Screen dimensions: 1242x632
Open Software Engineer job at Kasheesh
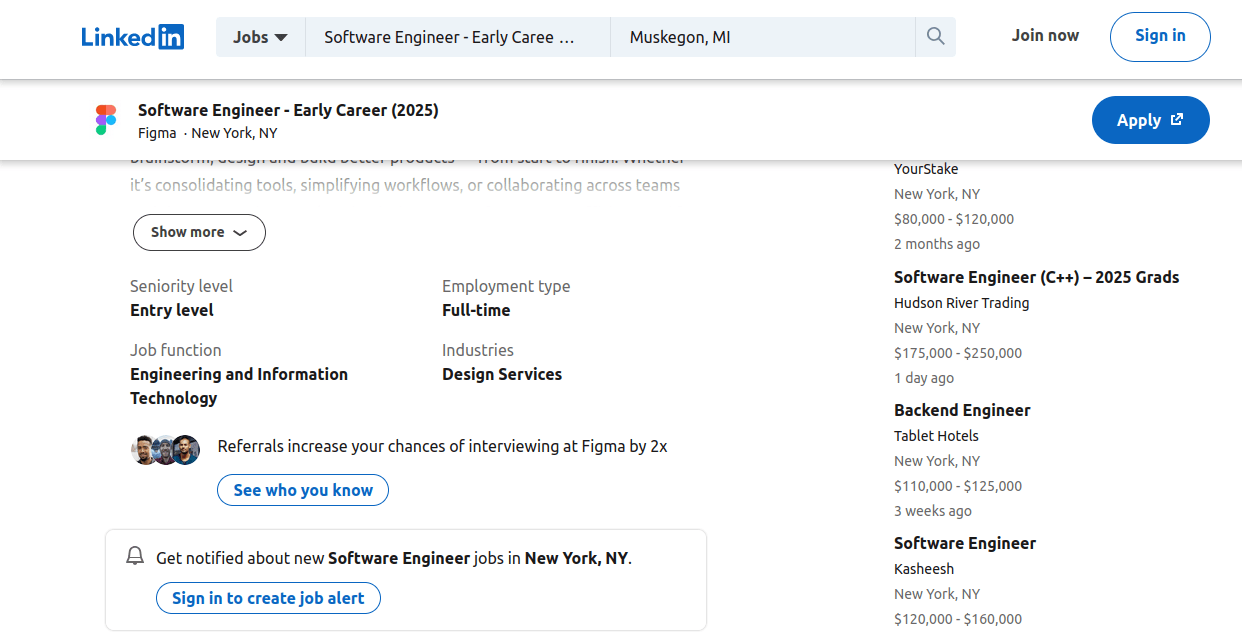(965, 543)
